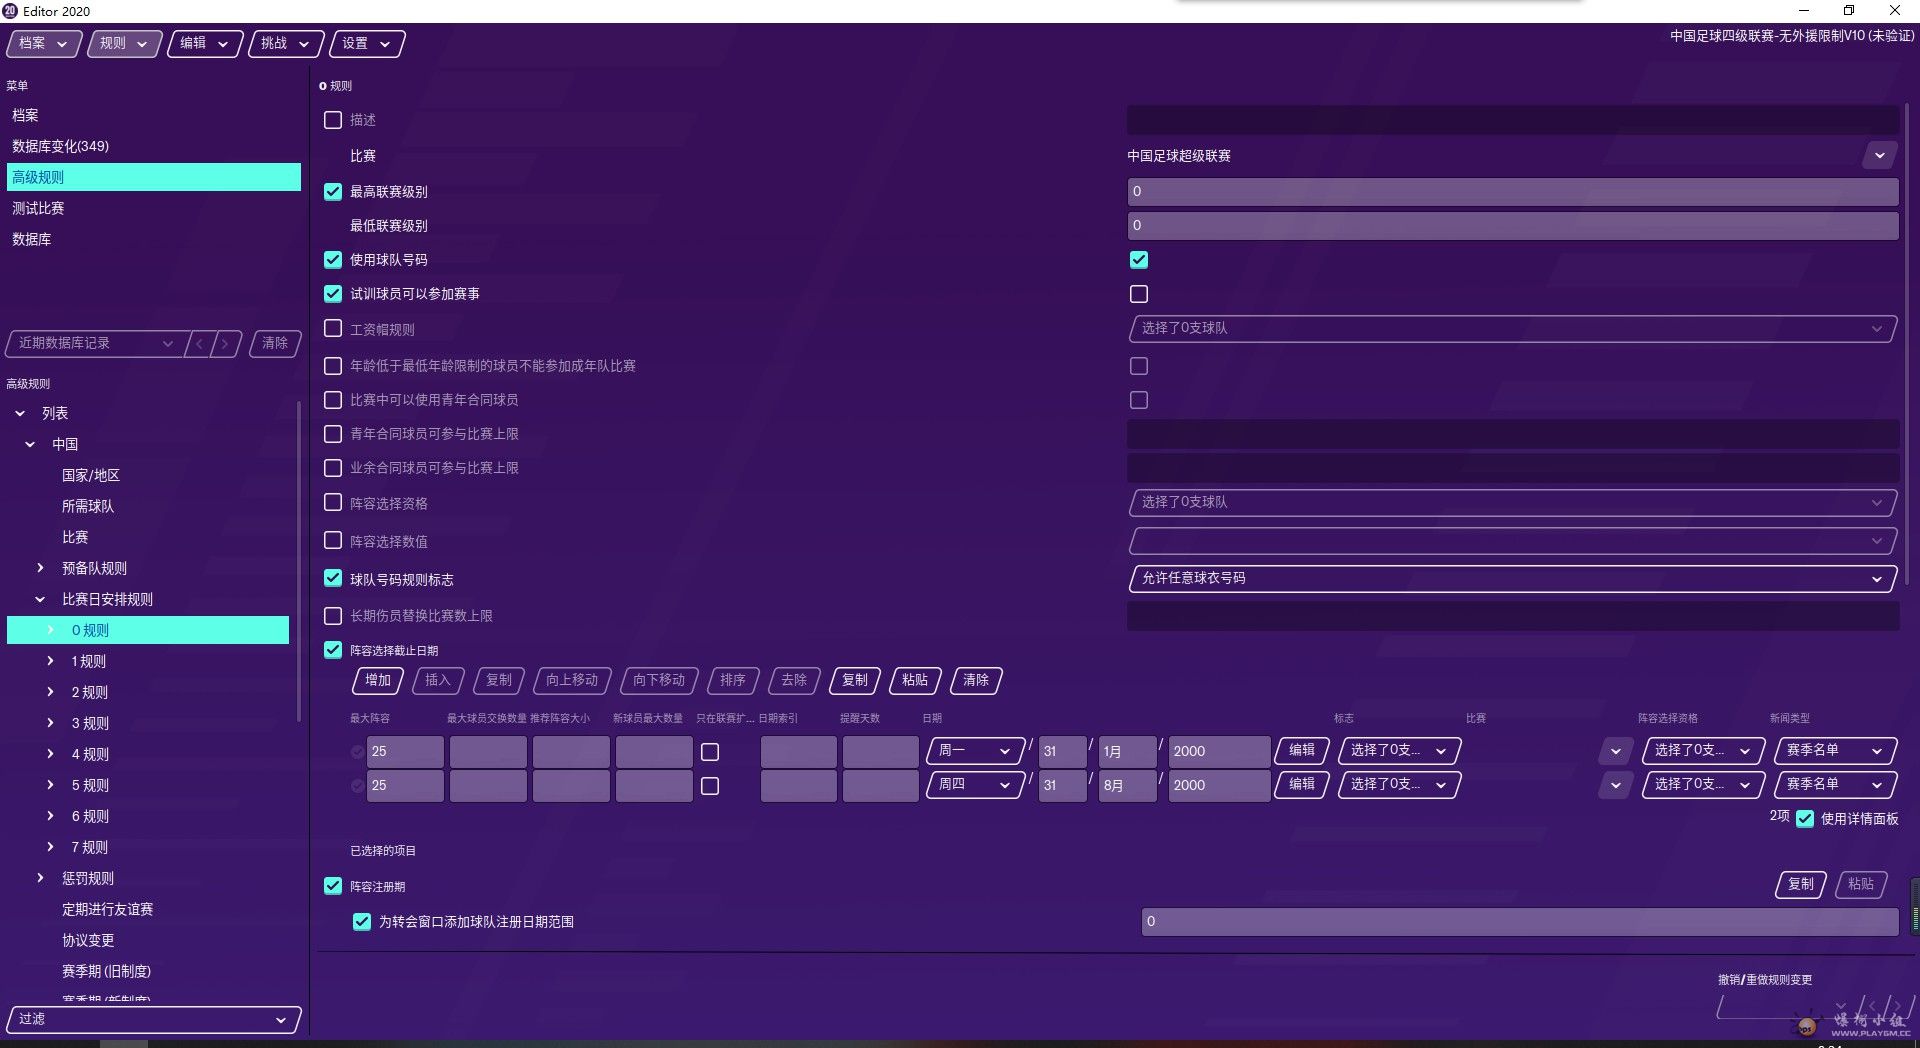Click the previous database record arrow

[200, 344]
